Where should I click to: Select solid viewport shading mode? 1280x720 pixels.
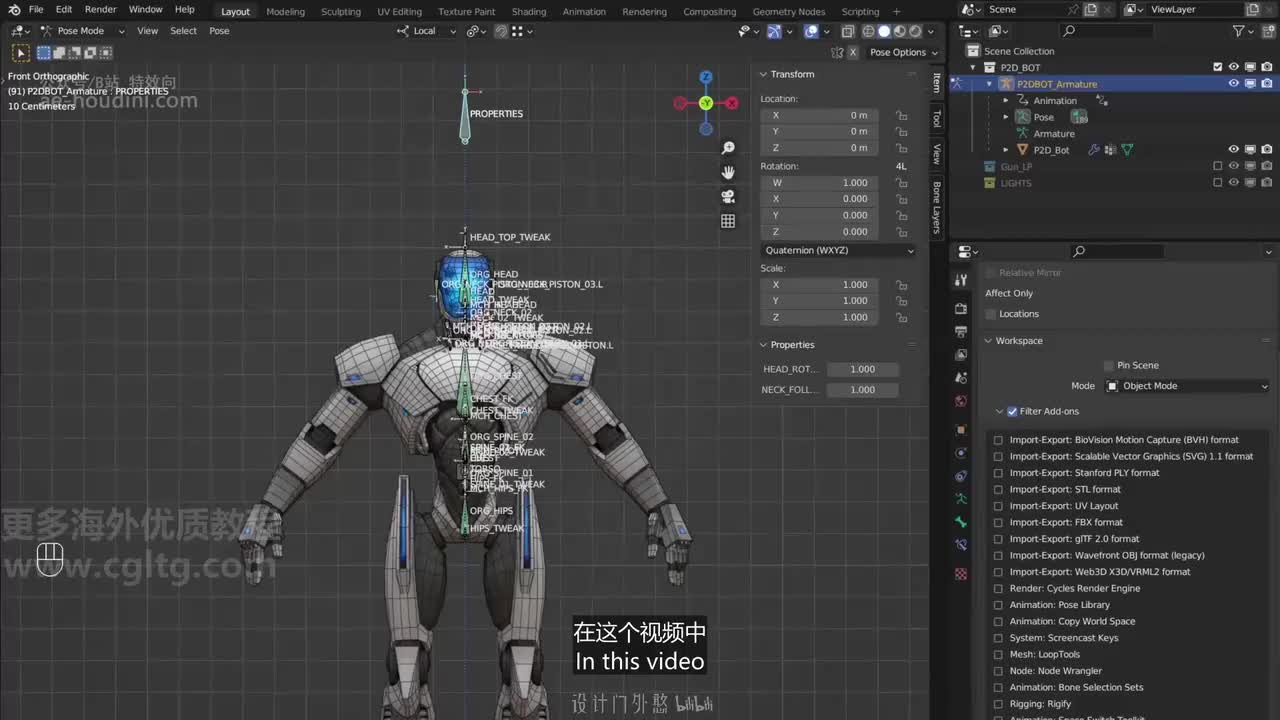click(x=884, y=31)
